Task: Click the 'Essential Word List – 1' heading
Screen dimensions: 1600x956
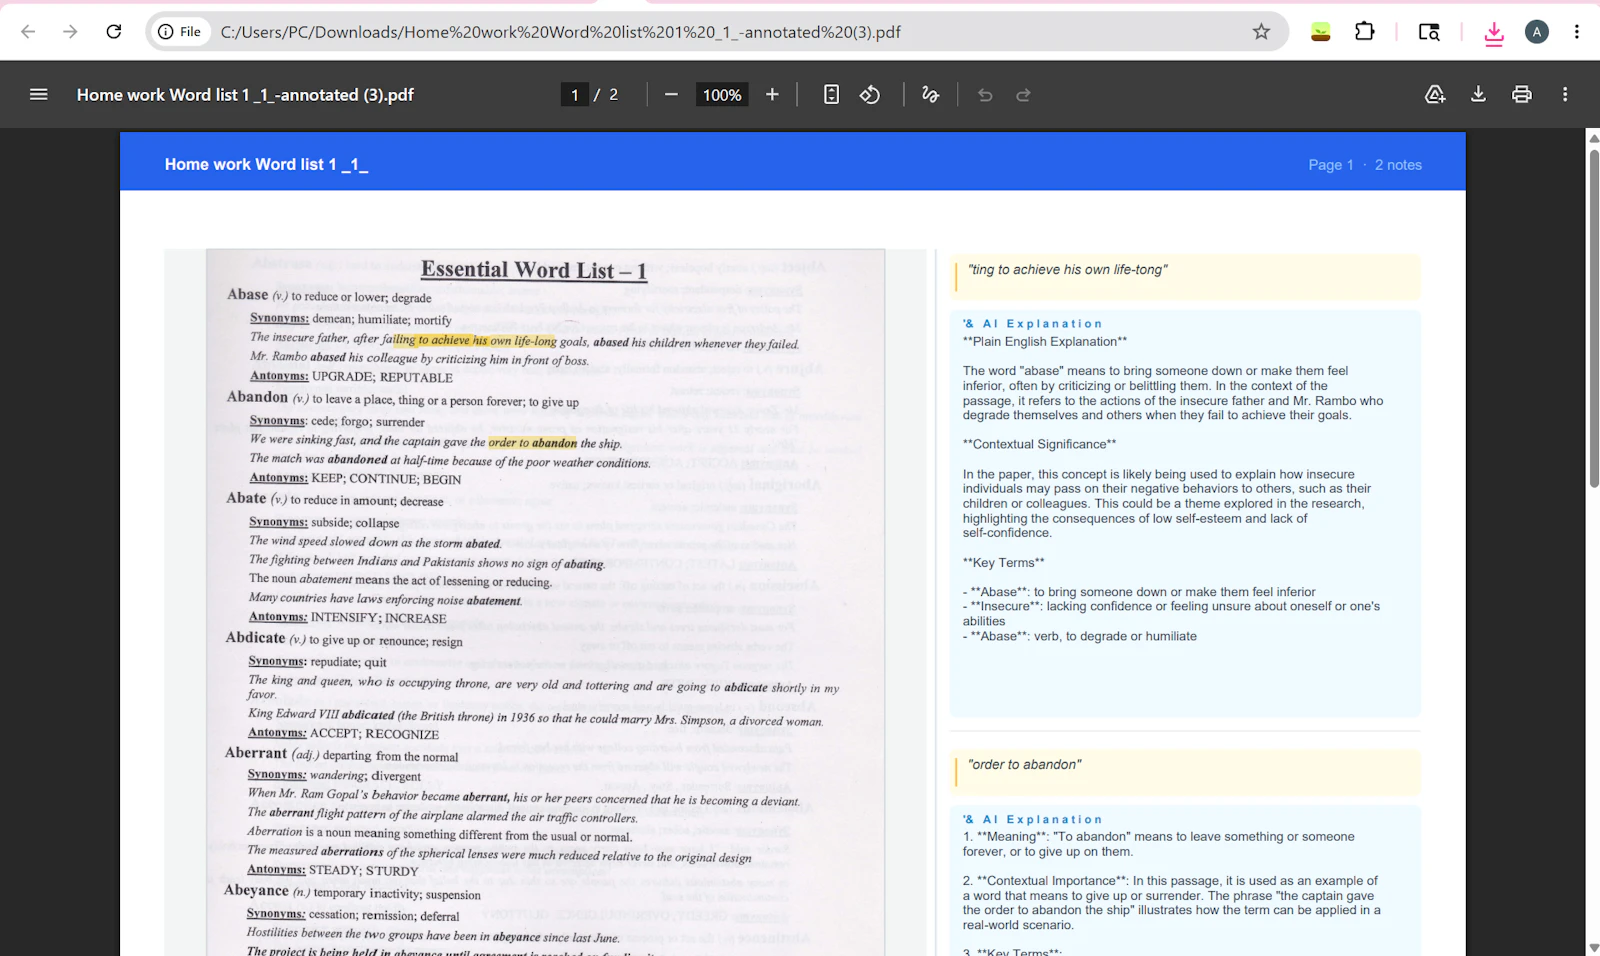Action: [x=534, y=270]
